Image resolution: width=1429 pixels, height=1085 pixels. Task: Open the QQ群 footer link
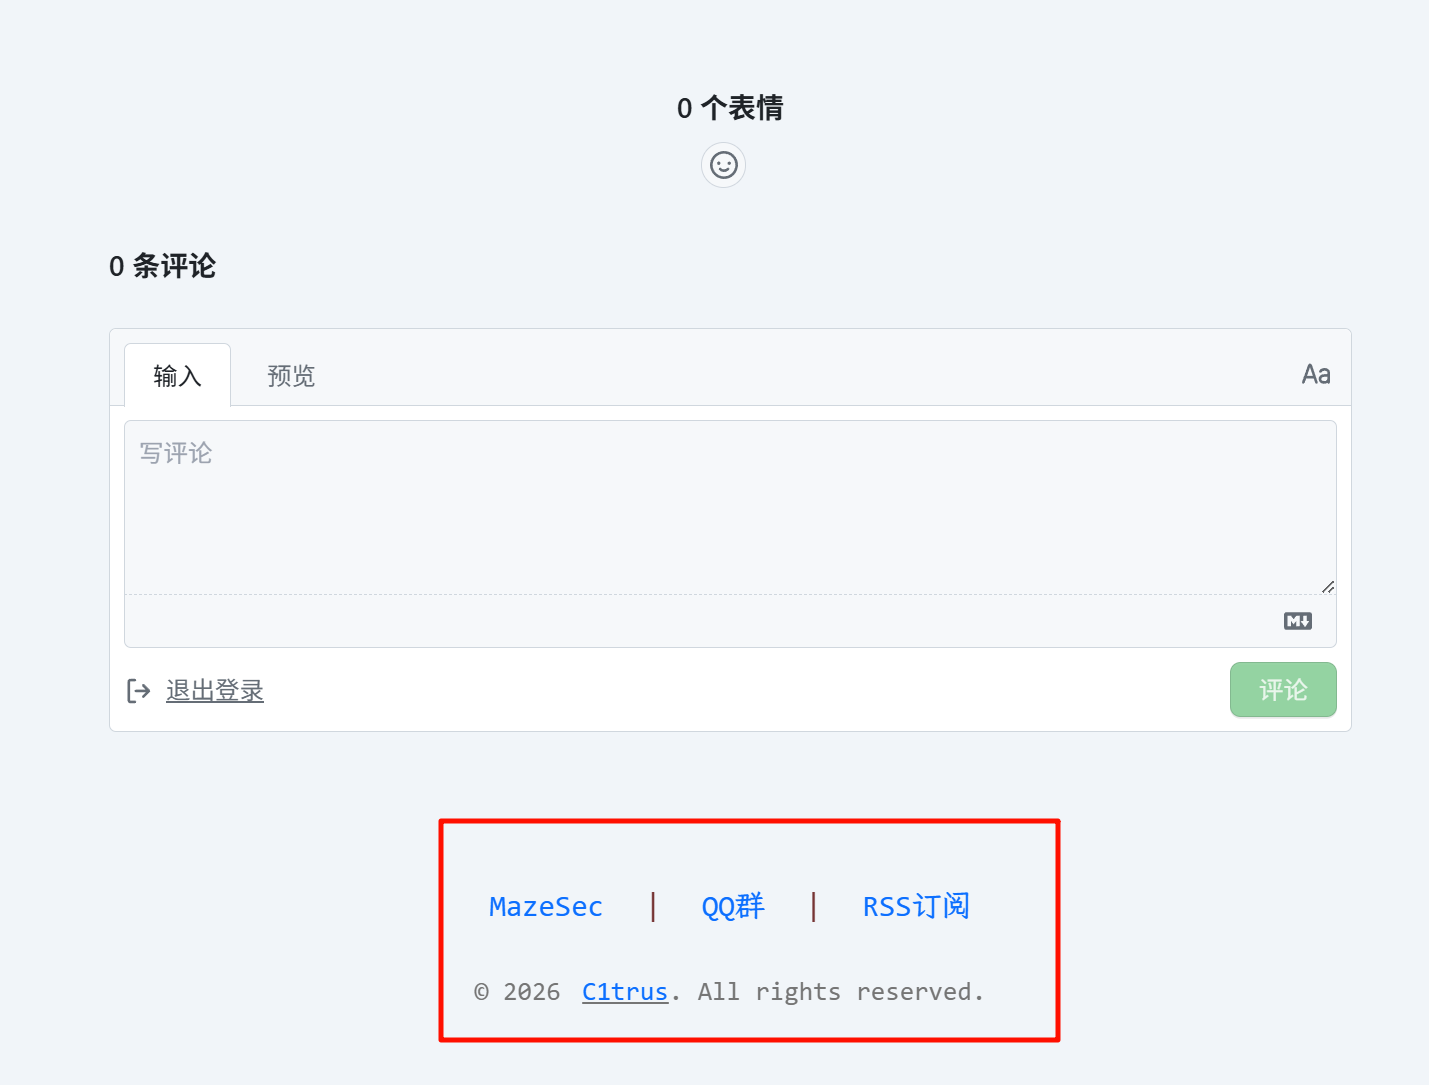732,907
